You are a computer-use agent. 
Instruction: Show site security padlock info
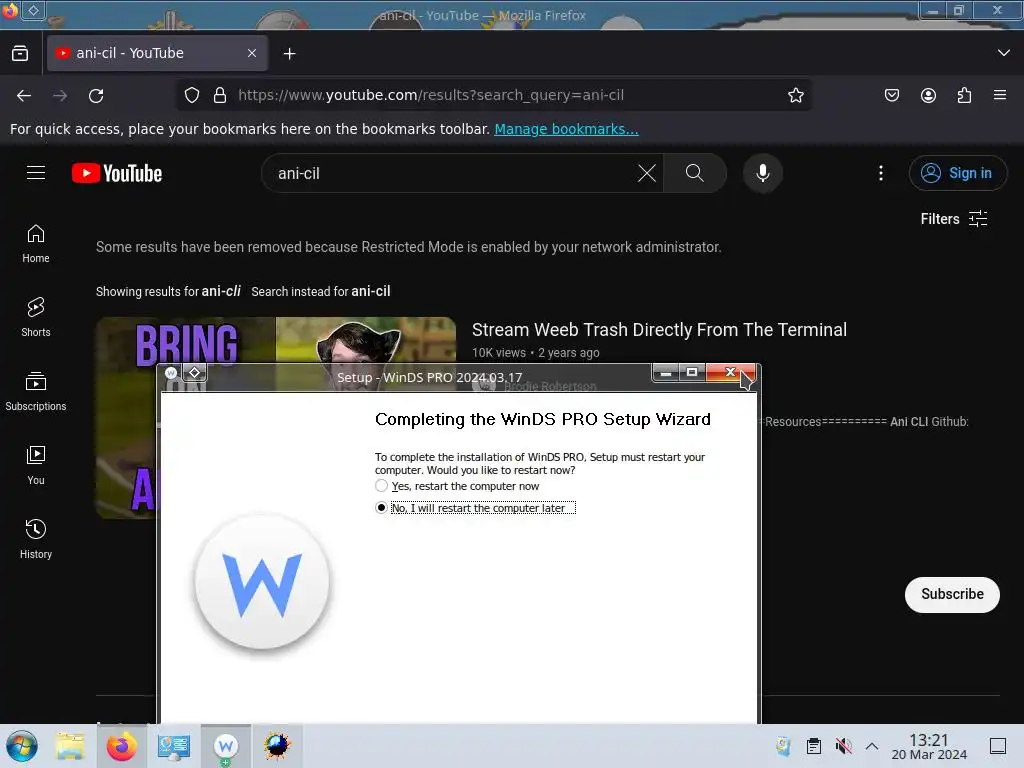pos(220,95)
